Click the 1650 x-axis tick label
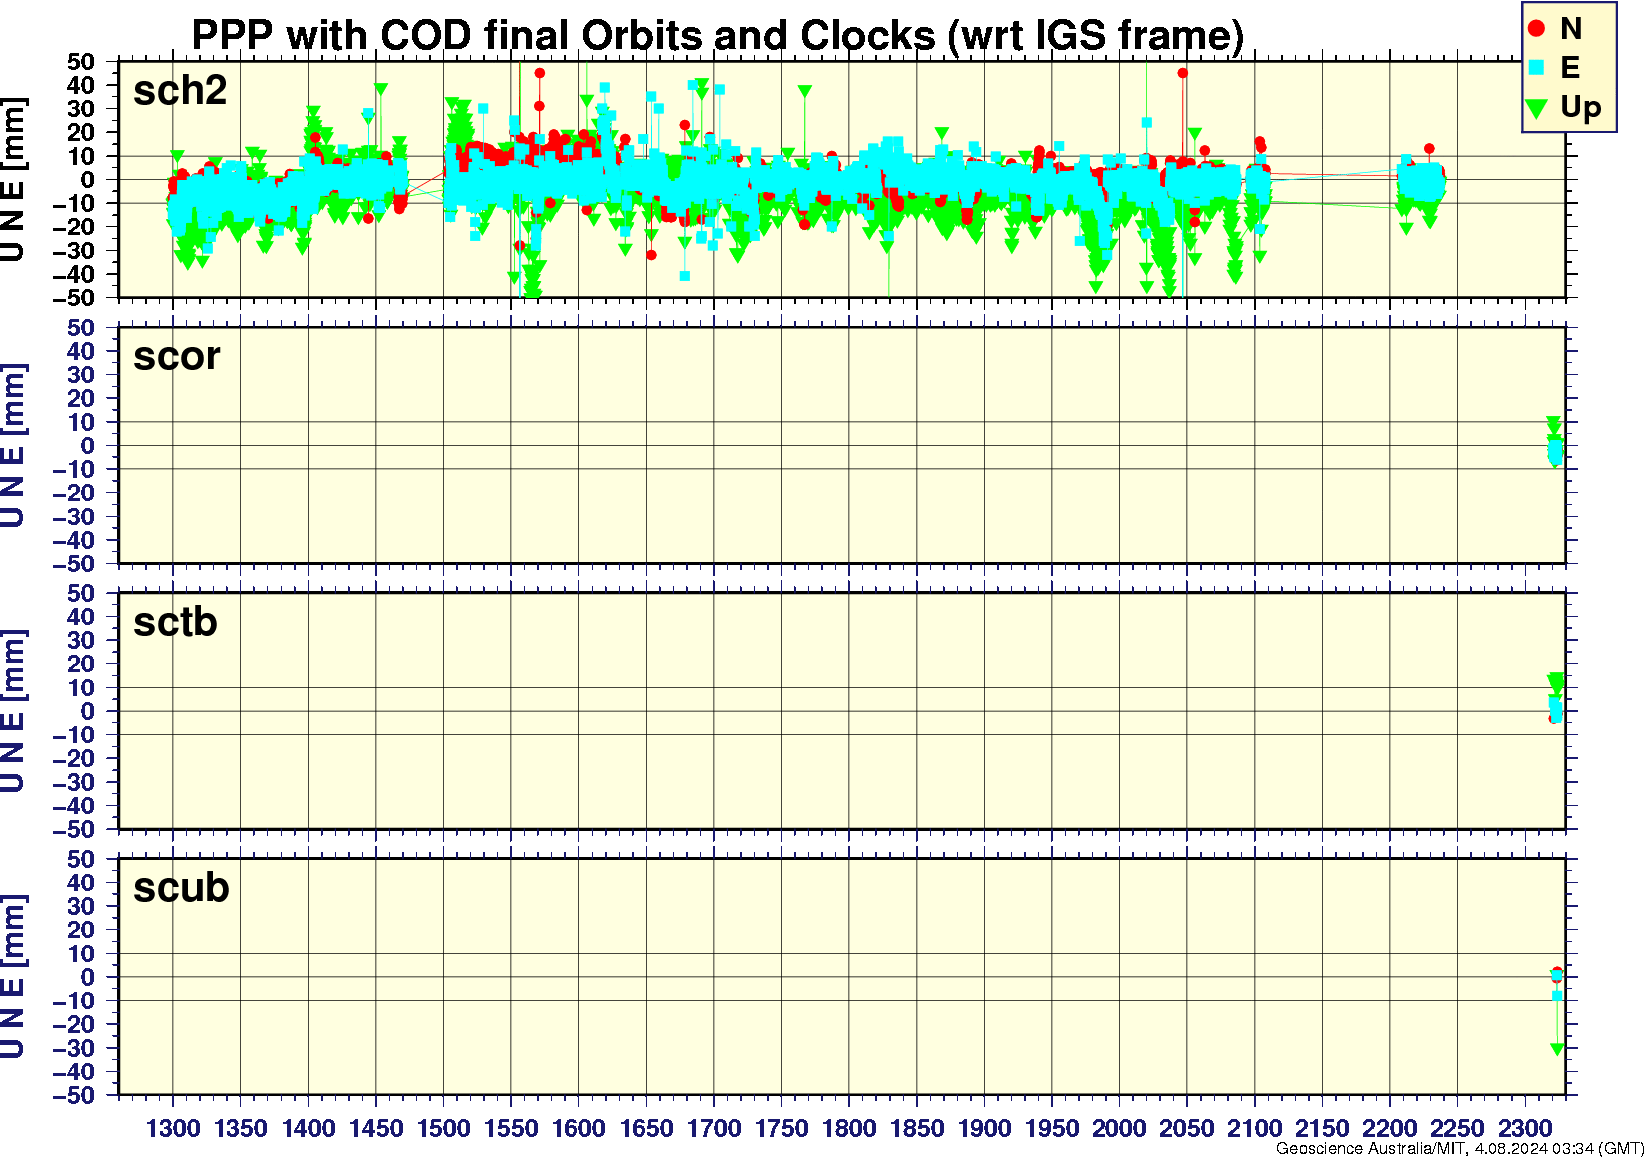The width and height of the screenshot is (1644, 1158). pos(646,1128)
